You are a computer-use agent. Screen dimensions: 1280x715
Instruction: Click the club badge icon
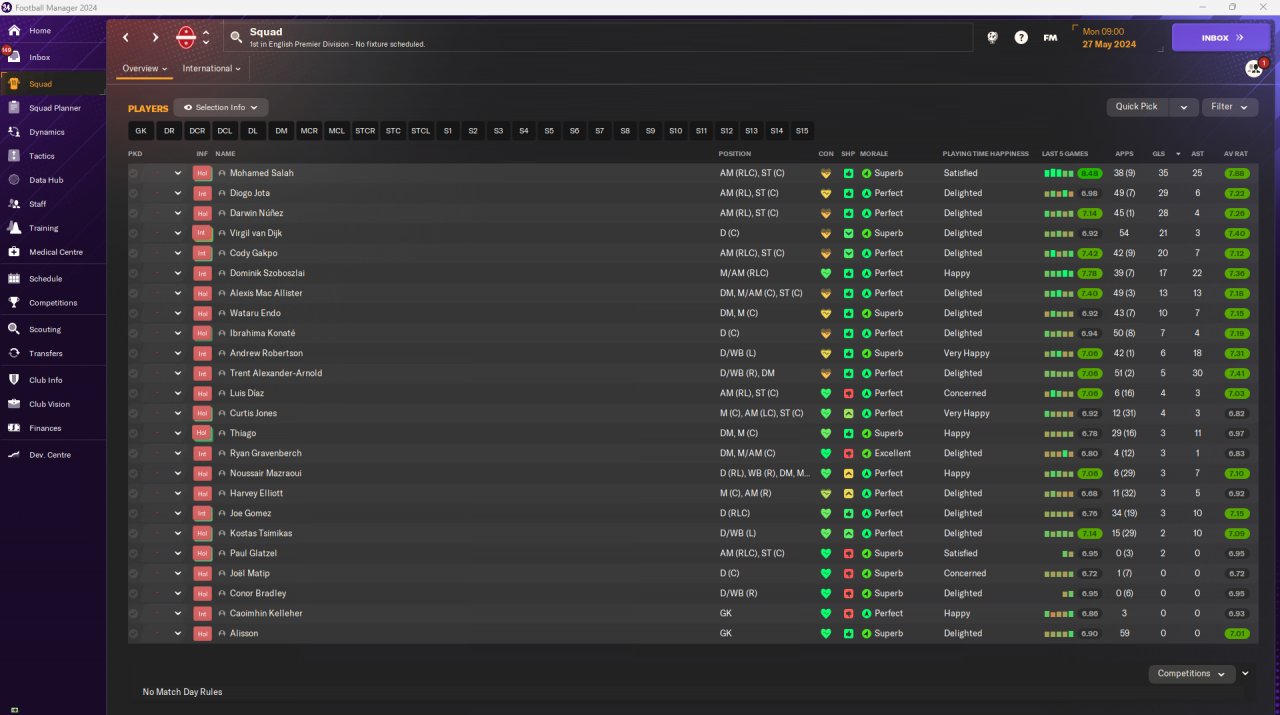pos(186,38)
